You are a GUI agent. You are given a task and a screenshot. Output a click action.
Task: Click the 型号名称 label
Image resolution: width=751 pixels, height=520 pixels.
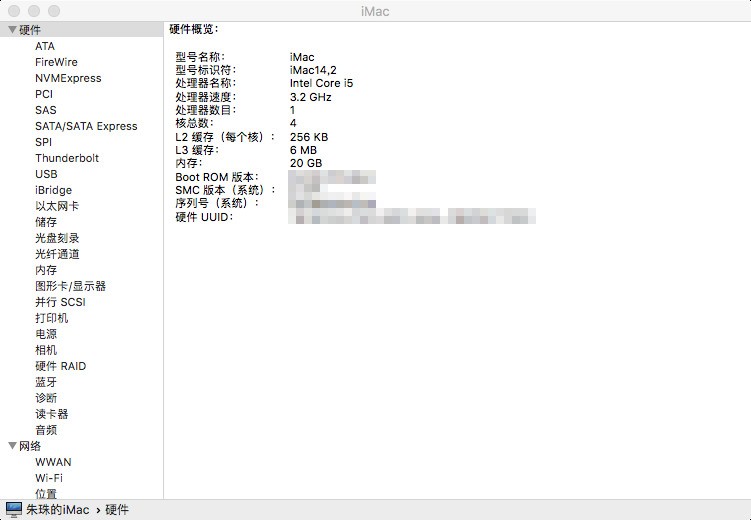200,57
